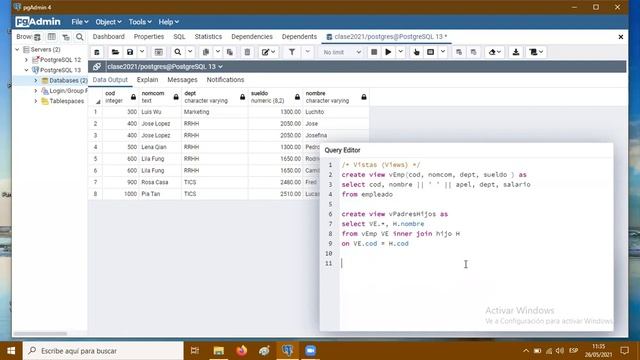Click the Delete rows trash icon

tap(247, 52)
